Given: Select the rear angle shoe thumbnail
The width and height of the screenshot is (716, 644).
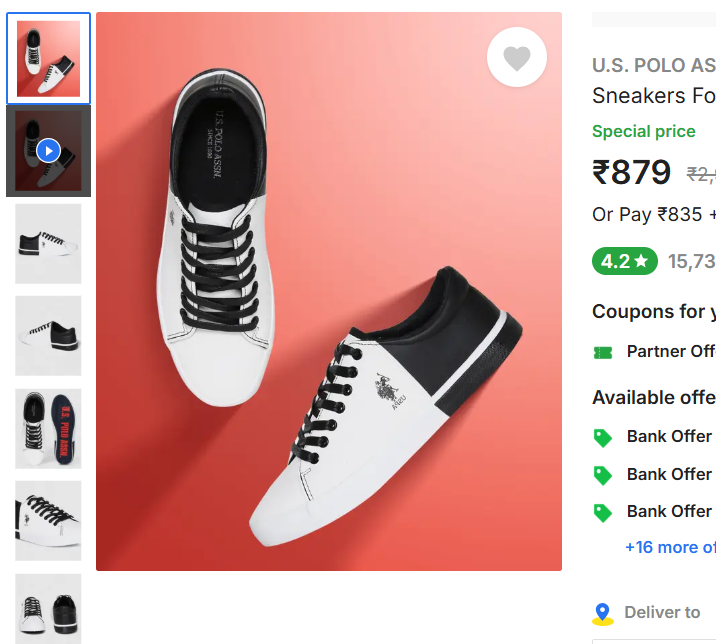Looking at the screenshot, I should pyautogui.click(x=48, y=335).
